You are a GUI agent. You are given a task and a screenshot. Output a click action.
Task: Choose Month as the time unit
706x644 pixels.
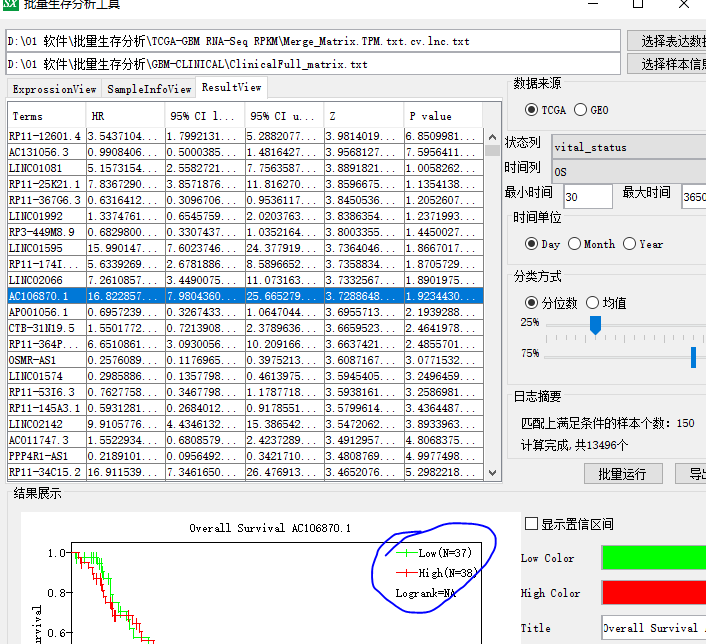pyautogui.click(x=575, y=243)
